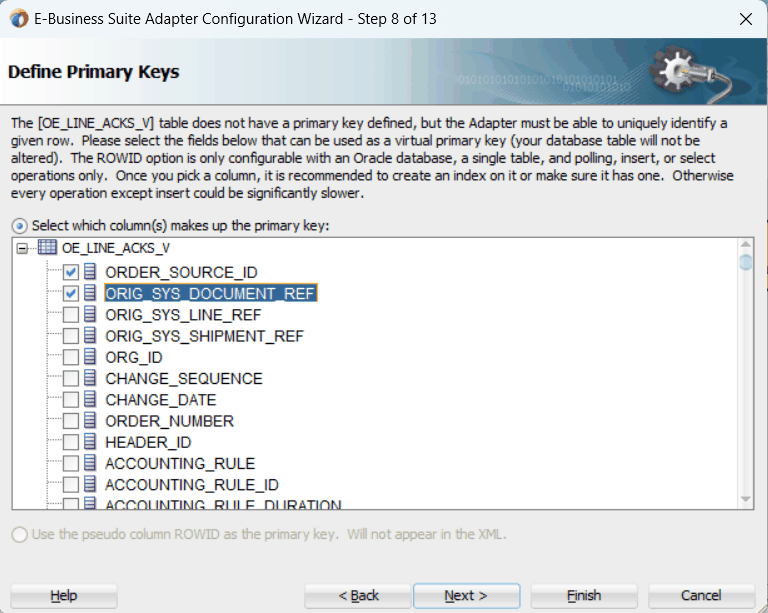Select the OE_LINE_ACKS_V table name
The width and height of the screenshot is (768, 613).
click(x=116, y=248)
